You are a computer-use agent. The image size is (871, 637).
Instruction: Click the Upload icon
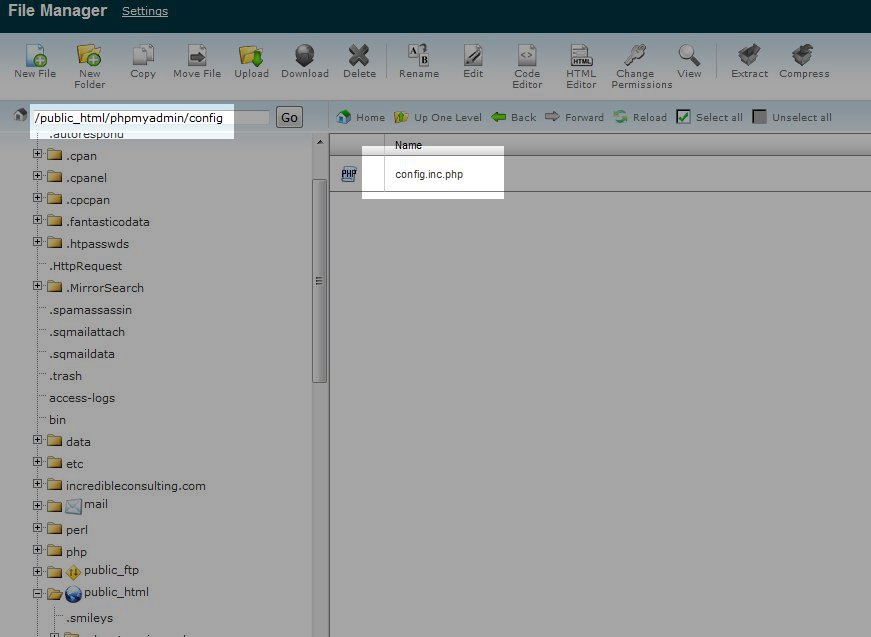coord(251,56)
